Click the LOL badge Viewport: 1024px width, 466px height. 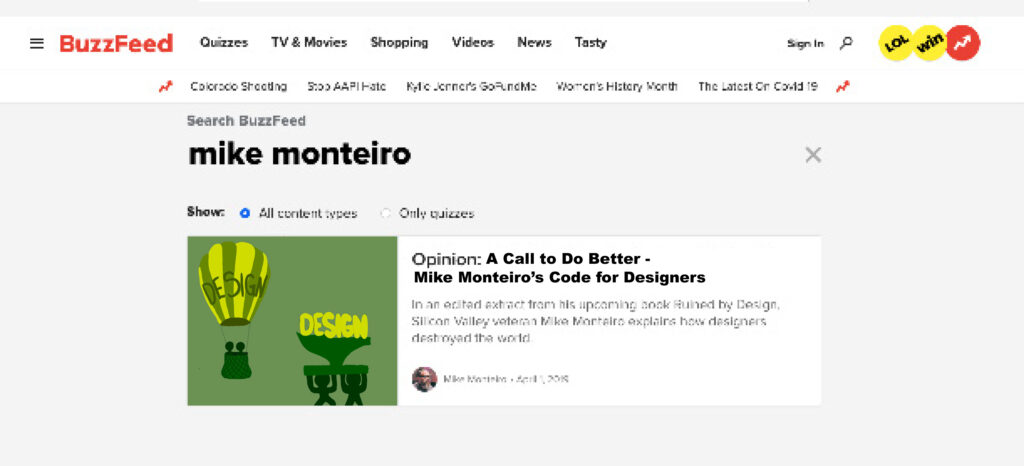point(895,43)
